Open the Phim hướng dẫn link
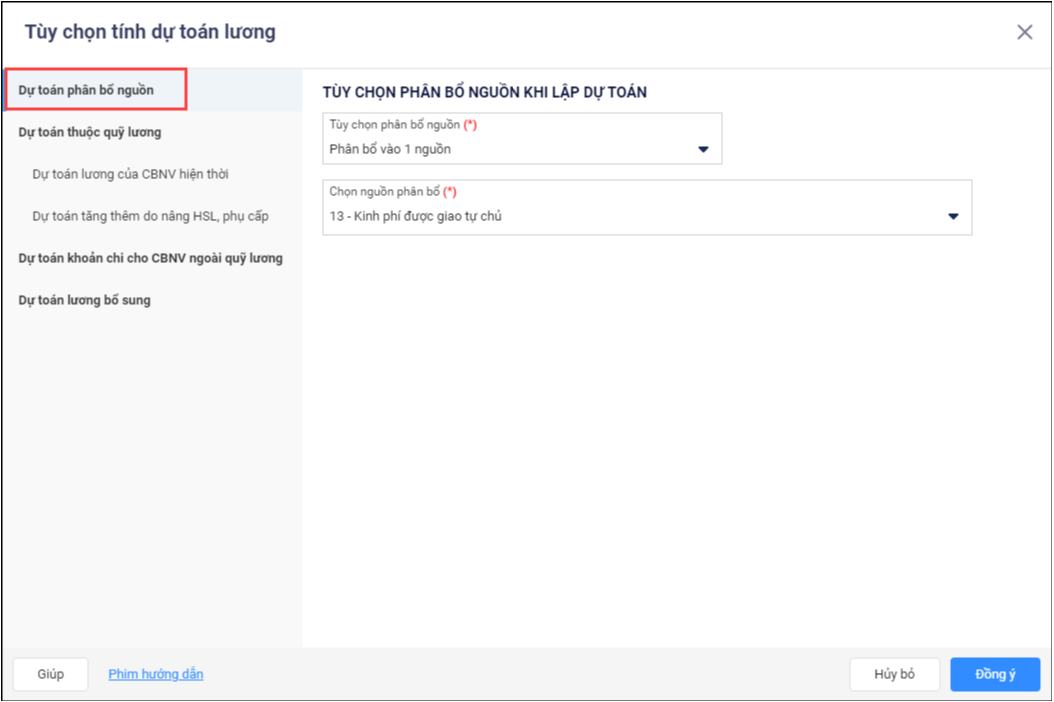This screenshot has height=702, width=1054. click(156, 674)
